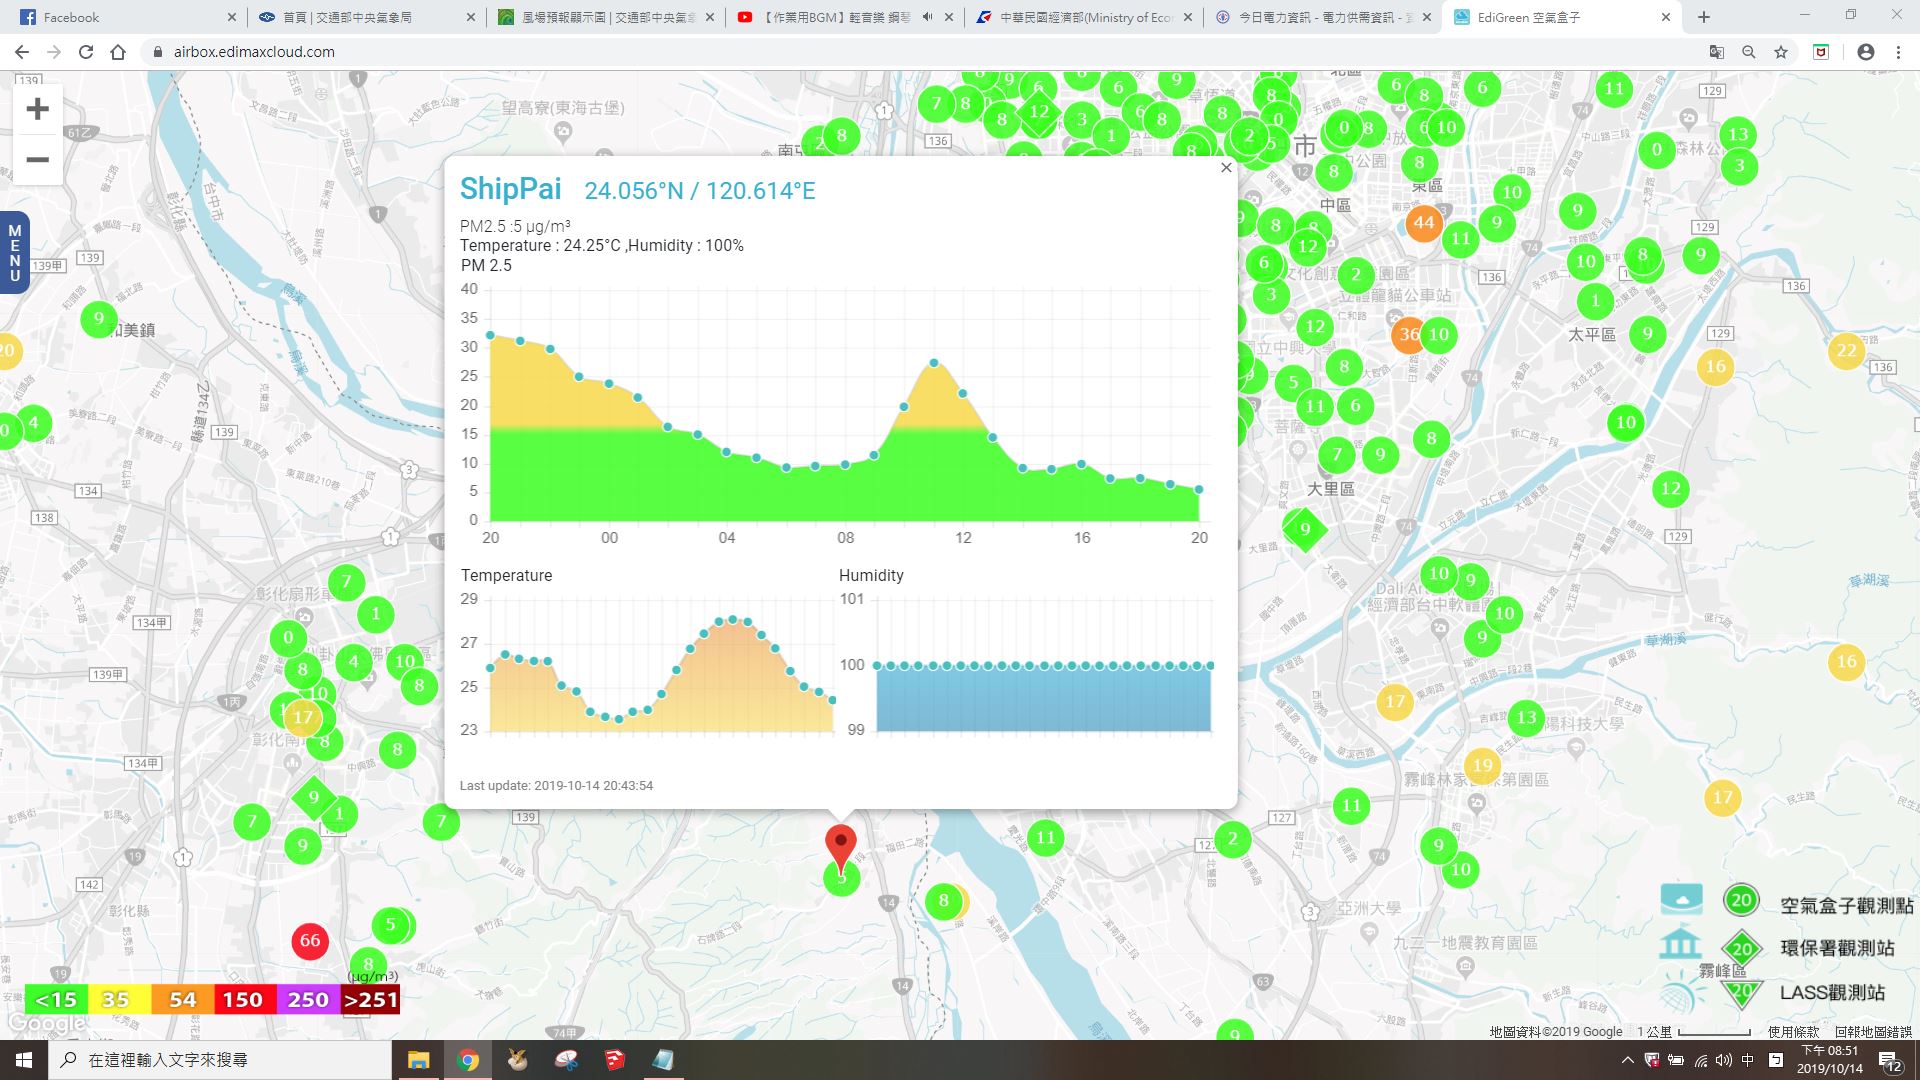Click the Last update timestamp text
1920x1080 pixels.
click(x=556, y=786)
